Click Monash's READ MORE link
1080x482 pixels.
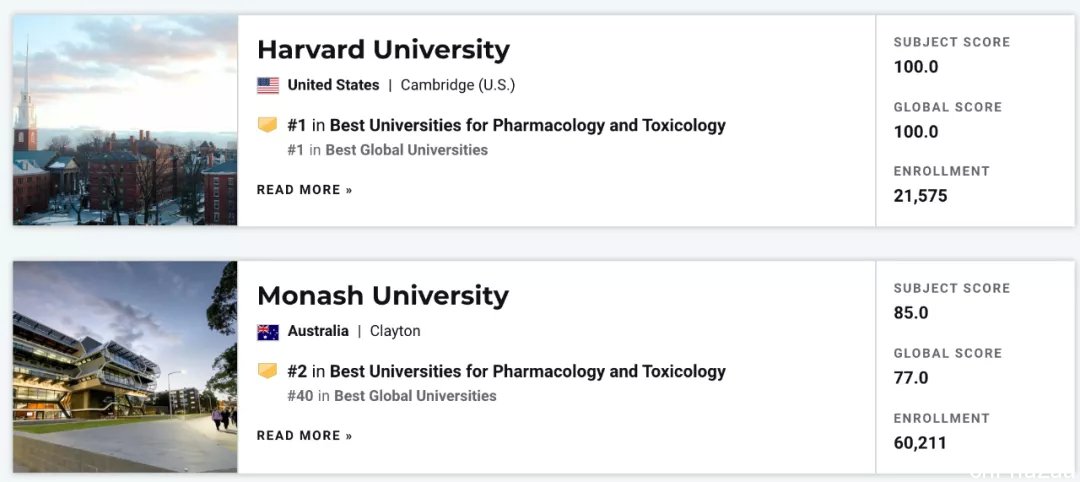click(304, 436)
